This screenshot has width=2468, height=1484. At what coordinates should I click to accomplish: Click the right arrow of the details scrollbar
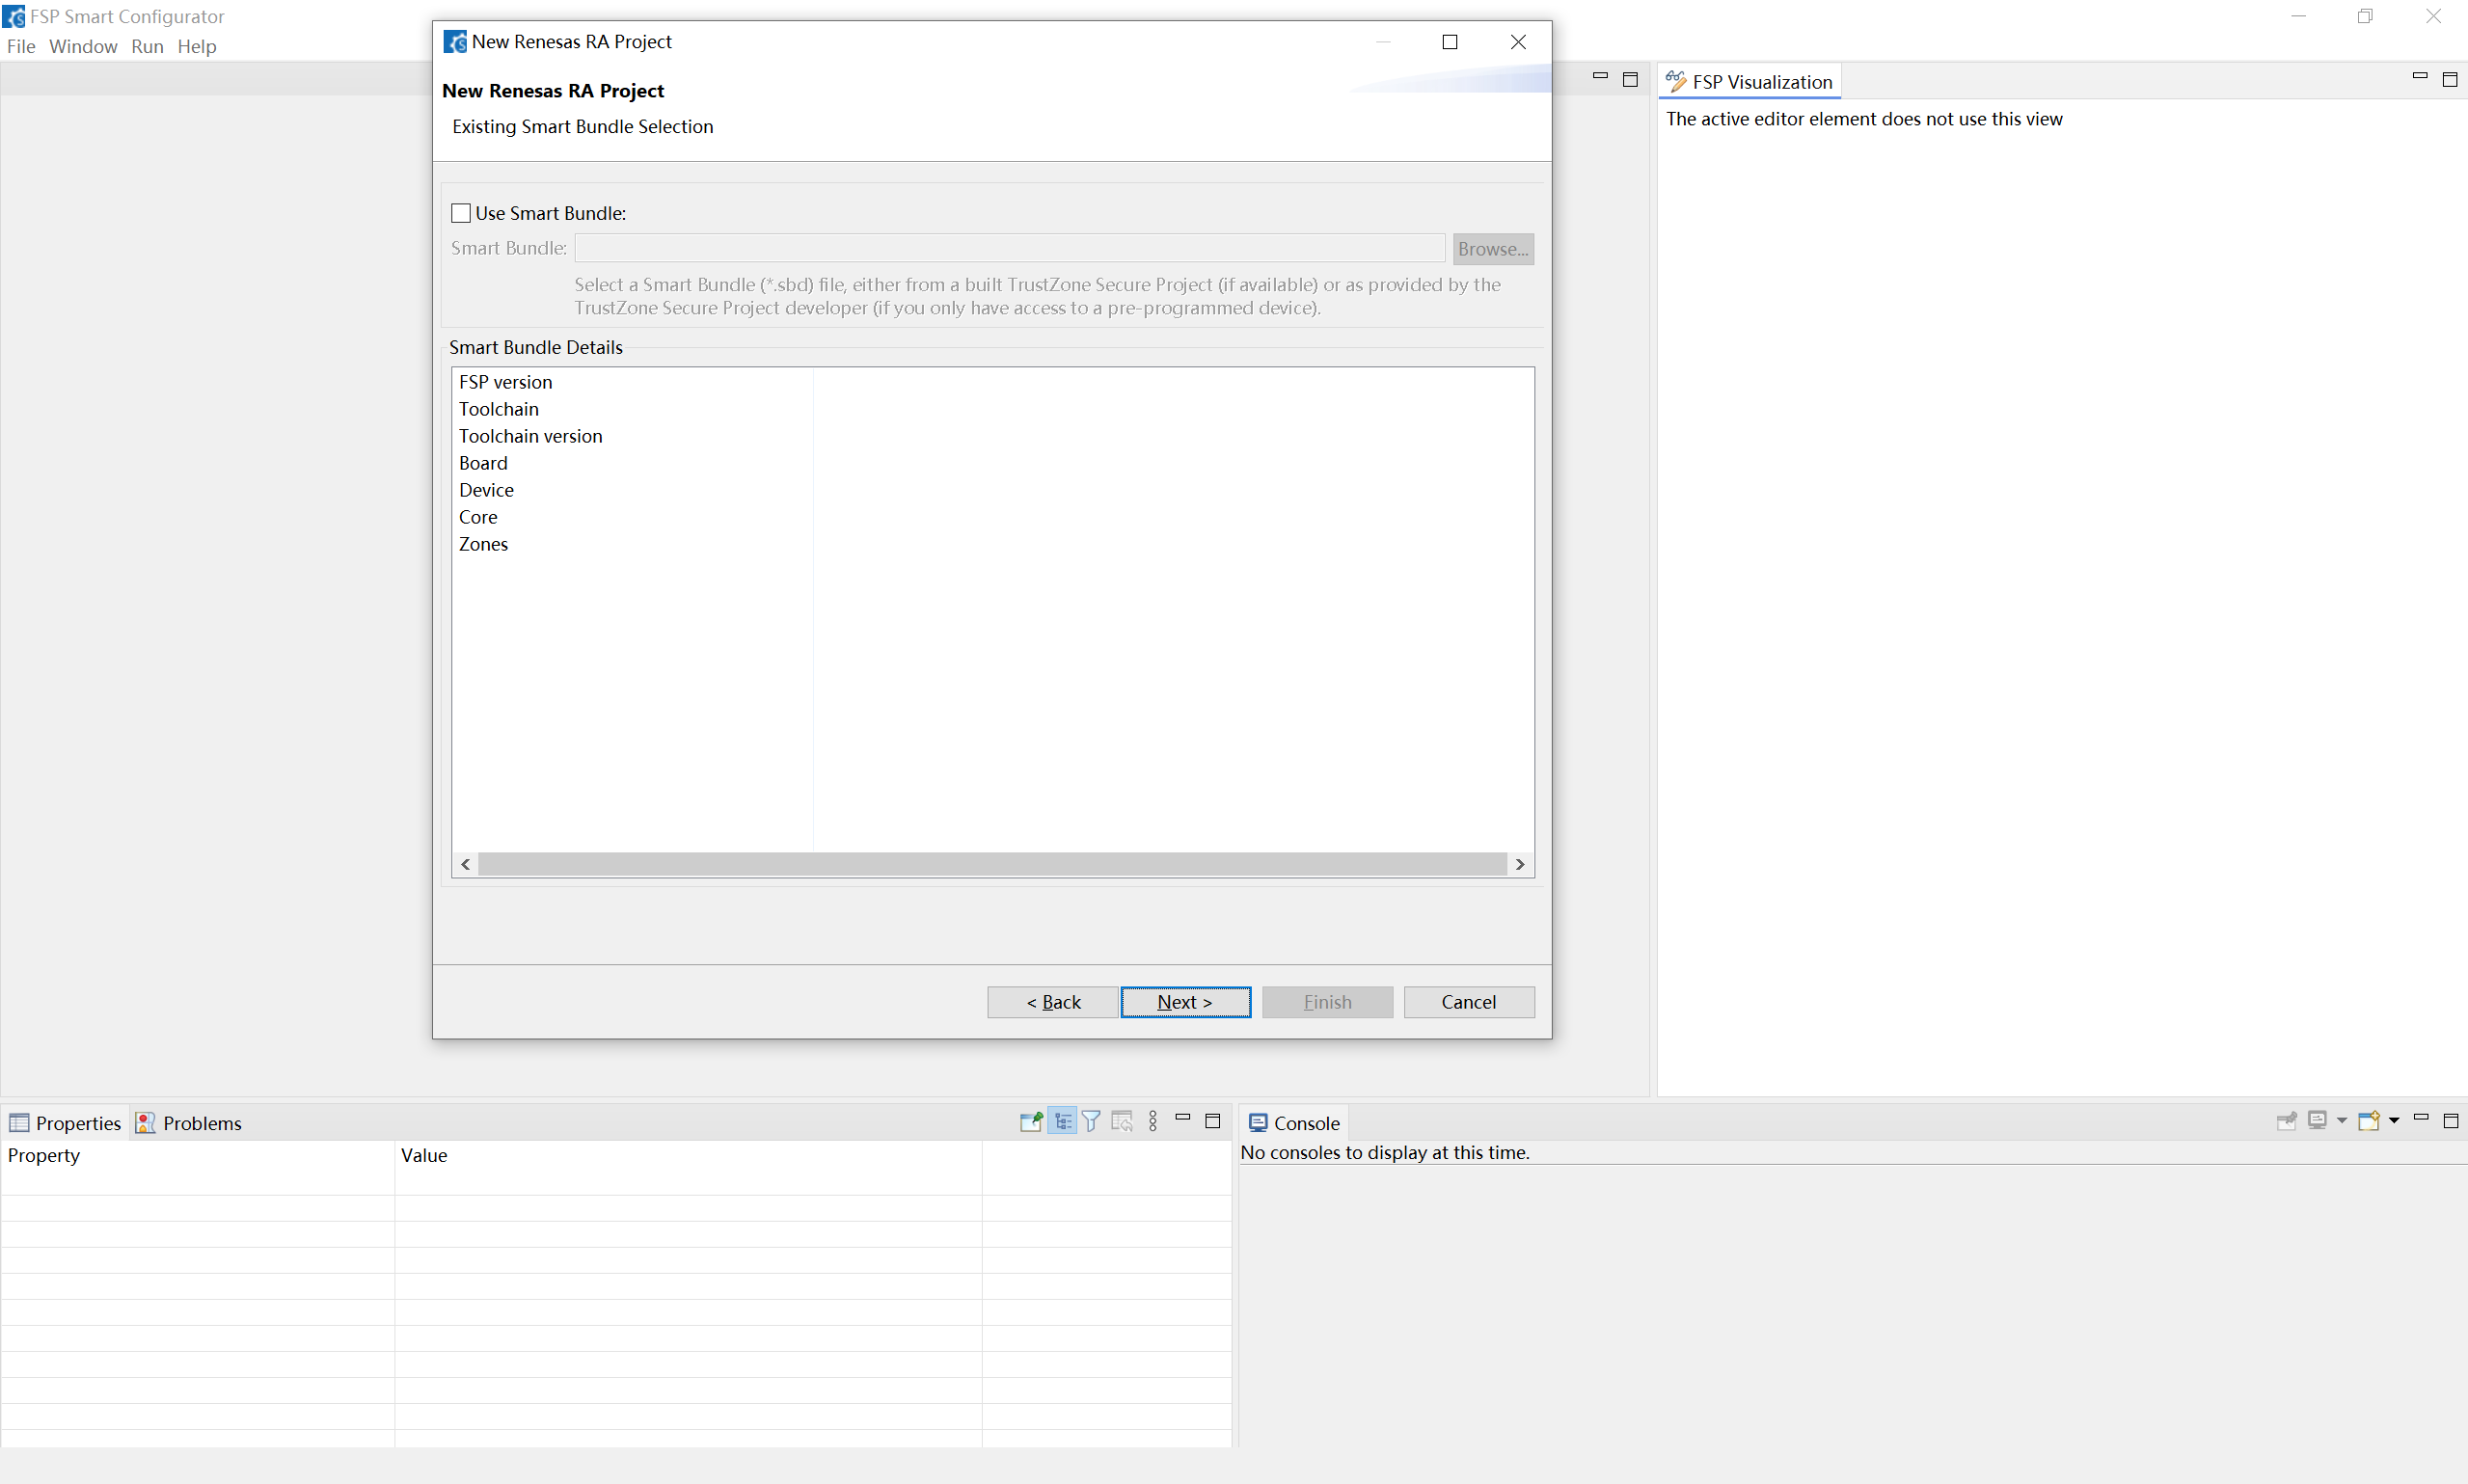pyautogui.click(x=1520, y=864)
